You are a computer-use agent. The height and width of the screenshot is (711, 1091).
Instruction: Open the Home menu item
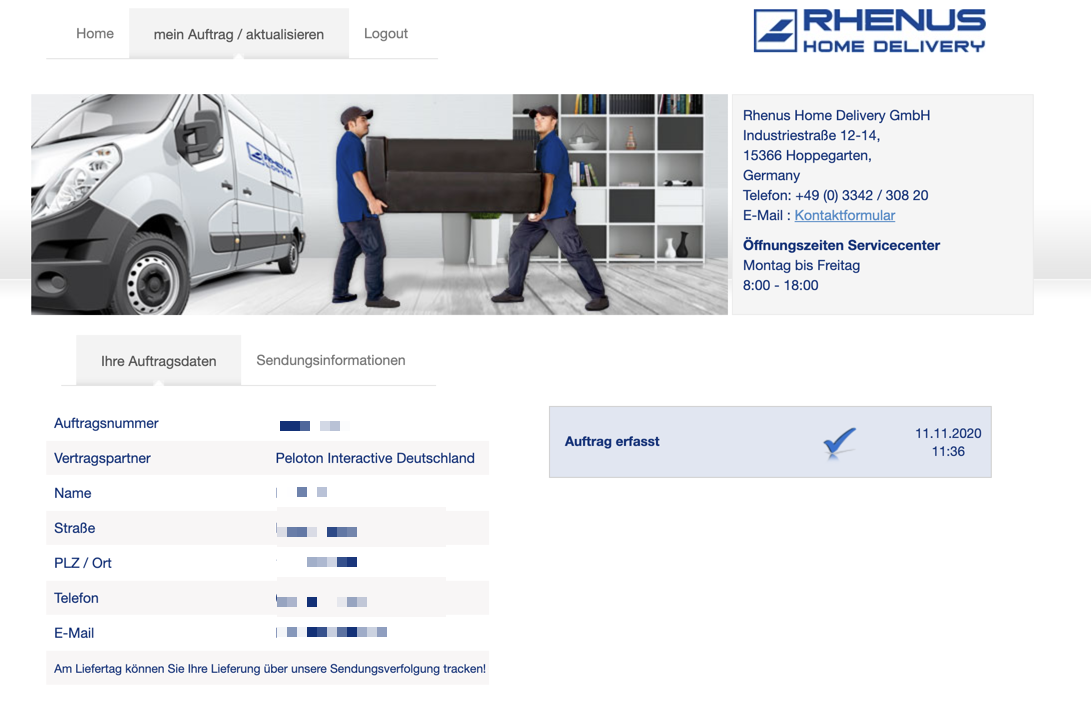tap(95, 33)
